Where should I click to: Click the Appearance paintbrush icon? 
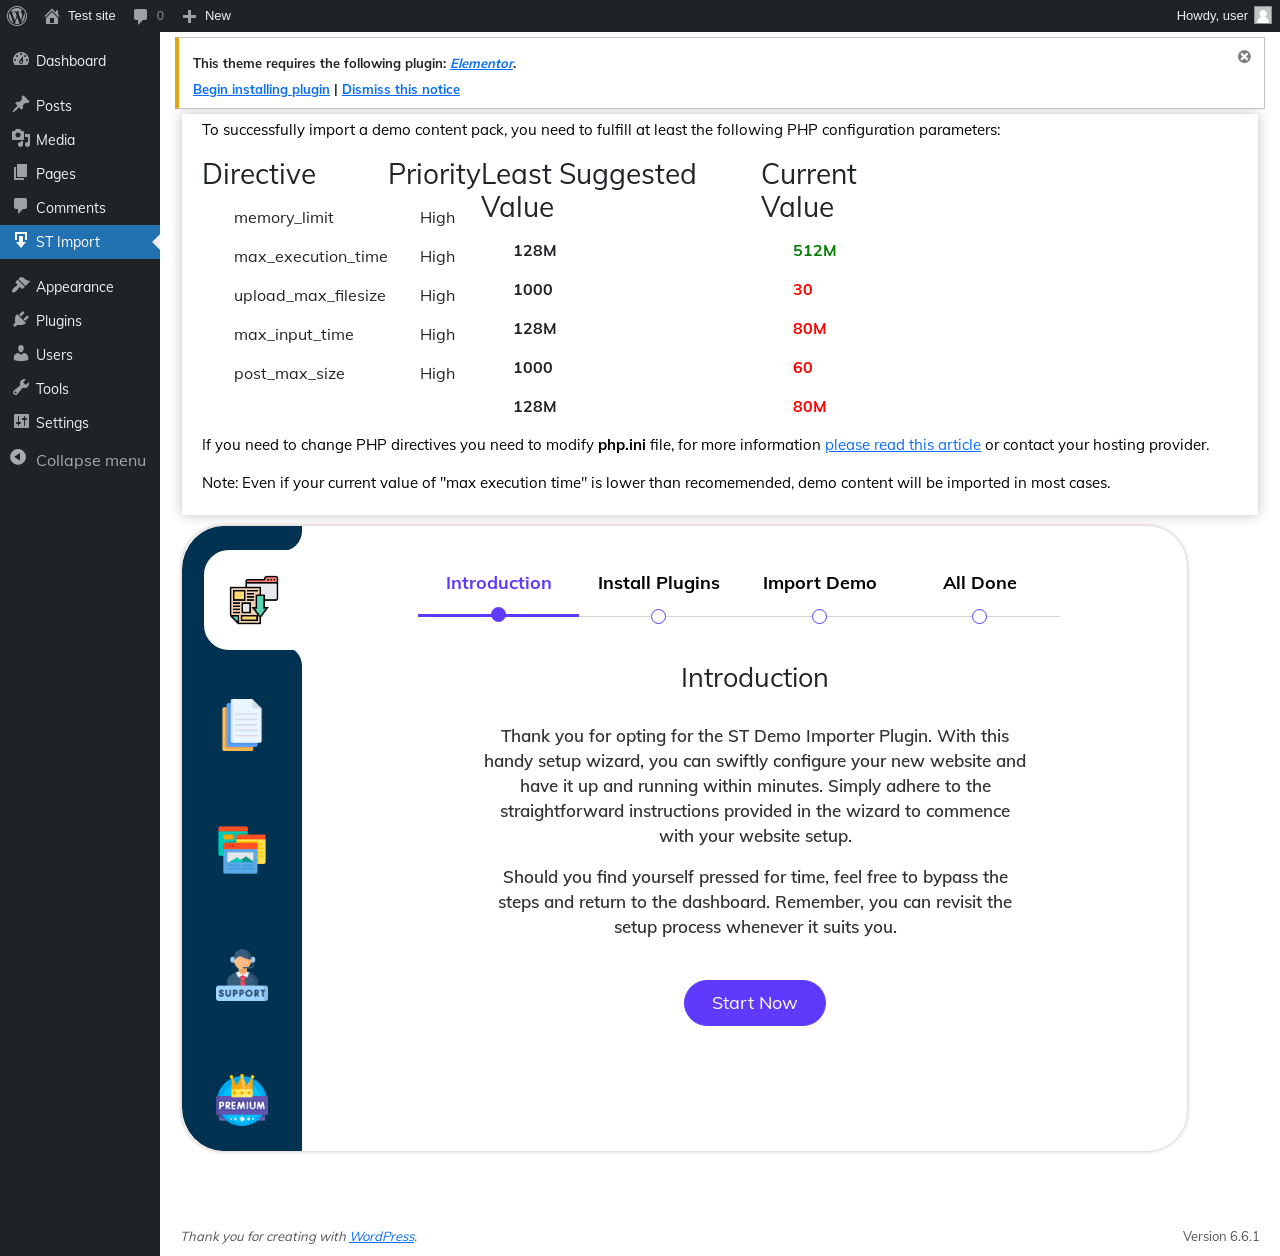click(x=21, y=286)
